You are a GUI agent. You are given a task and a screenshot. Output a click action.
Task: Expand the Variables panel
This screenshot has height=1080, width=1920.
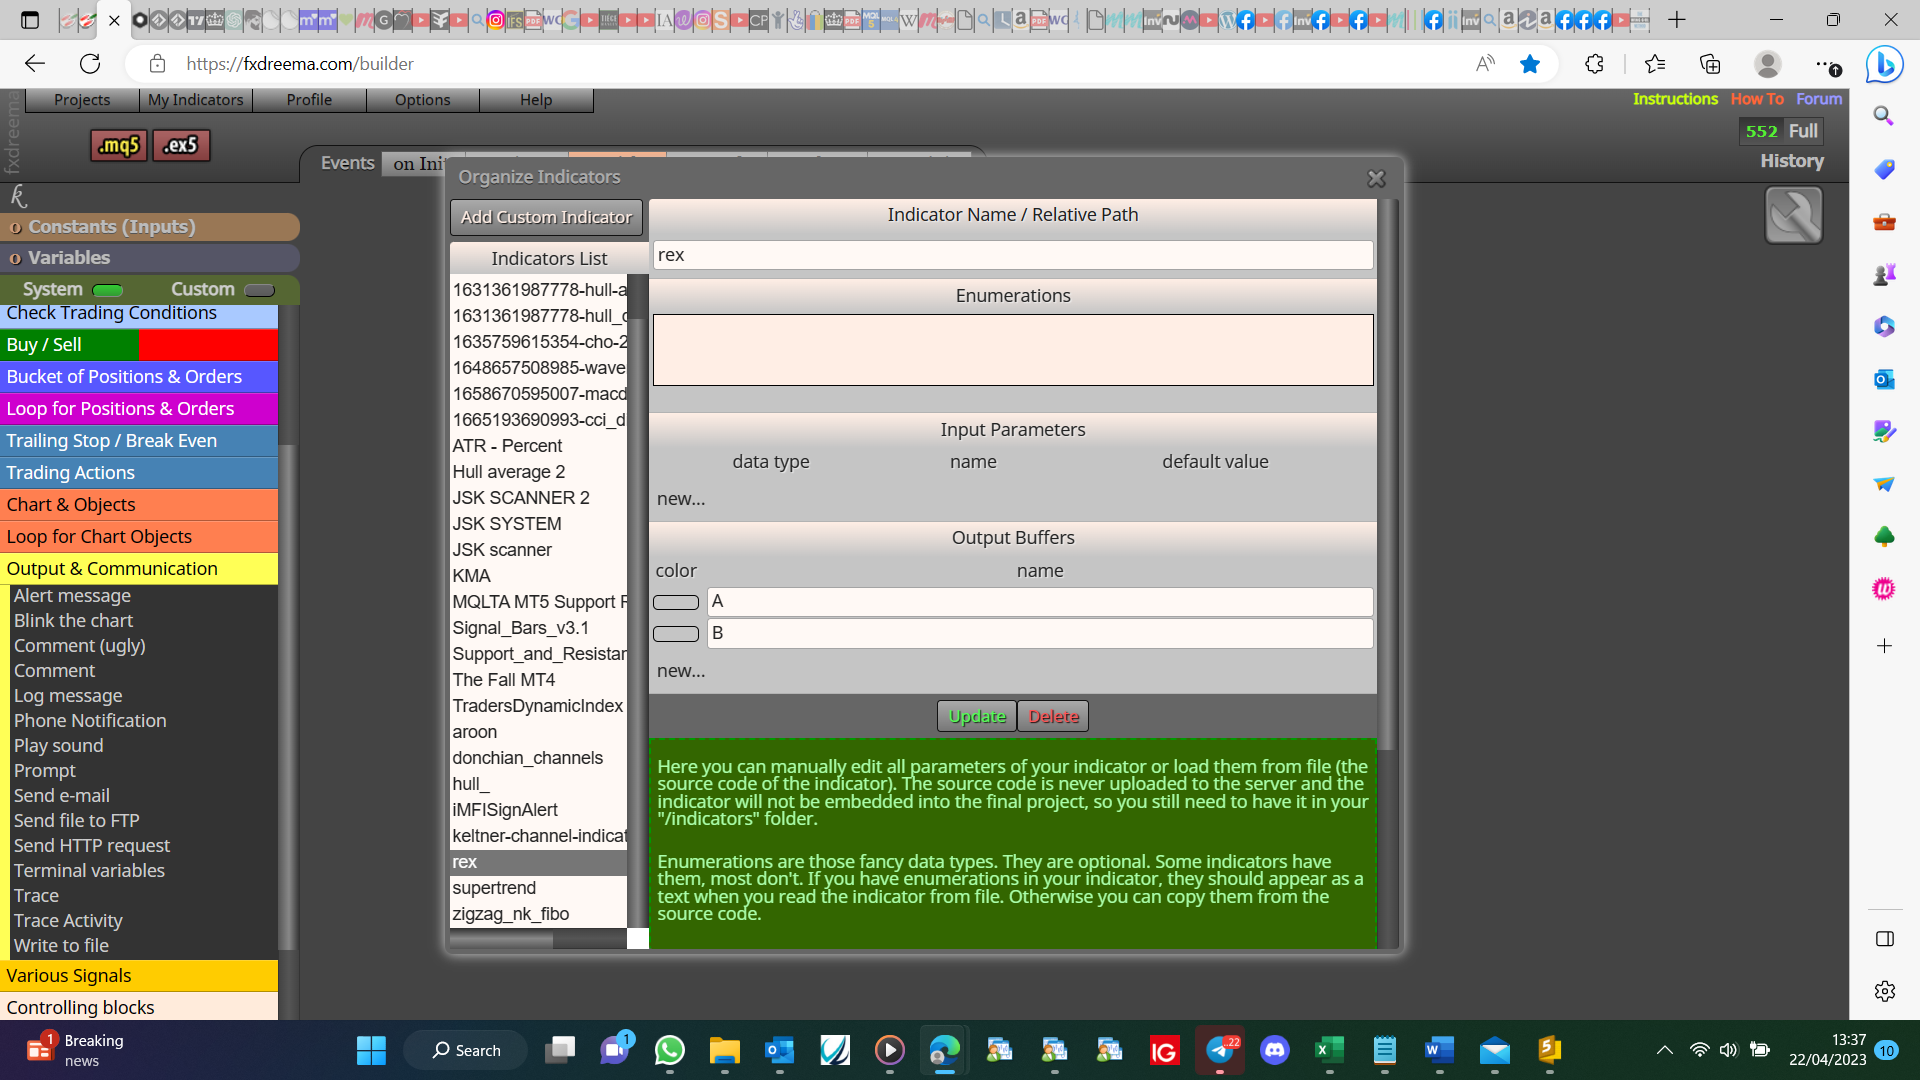[x=150, y=258]
